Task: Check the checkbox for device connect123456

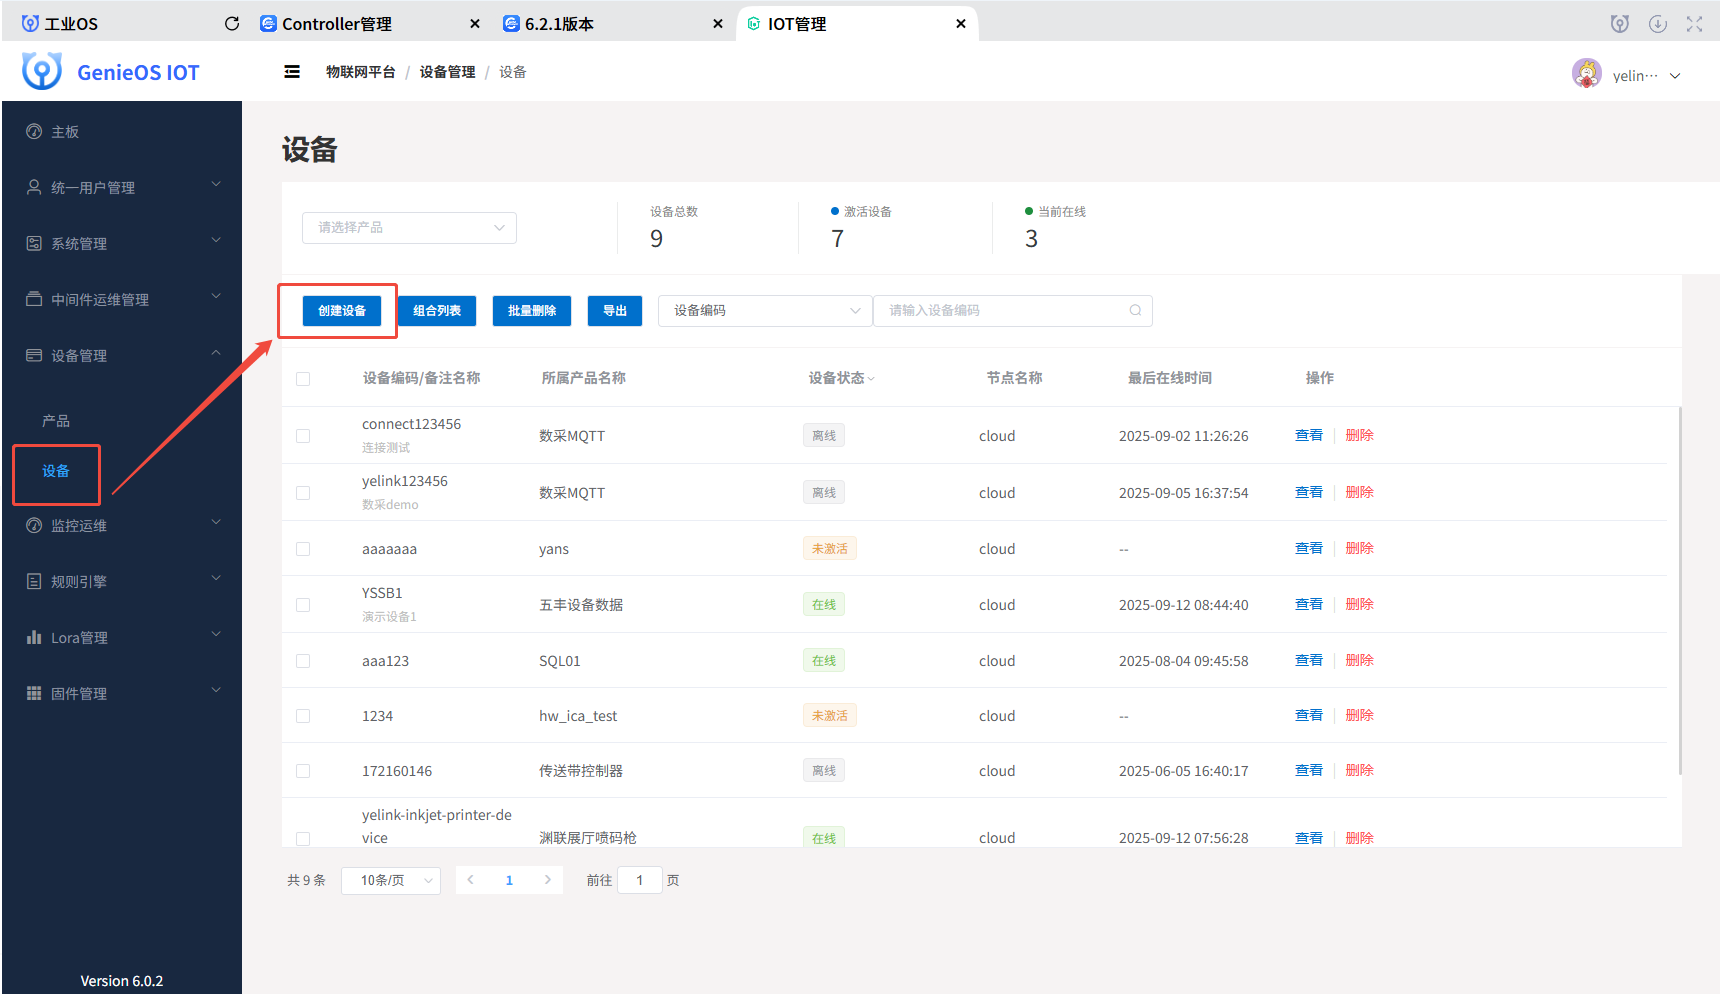Action: click(303, 435)
